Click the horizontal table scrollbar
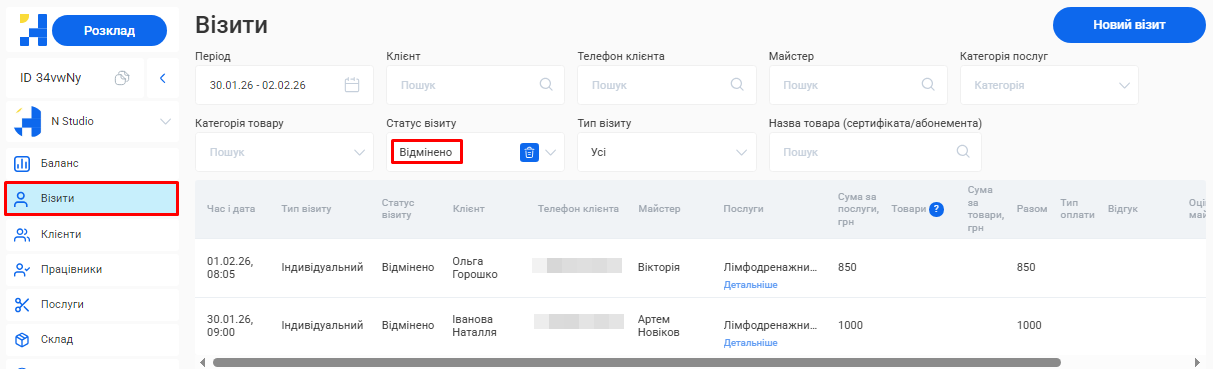Viewport: 1213px width, 369px height. [x=636, y=362]
